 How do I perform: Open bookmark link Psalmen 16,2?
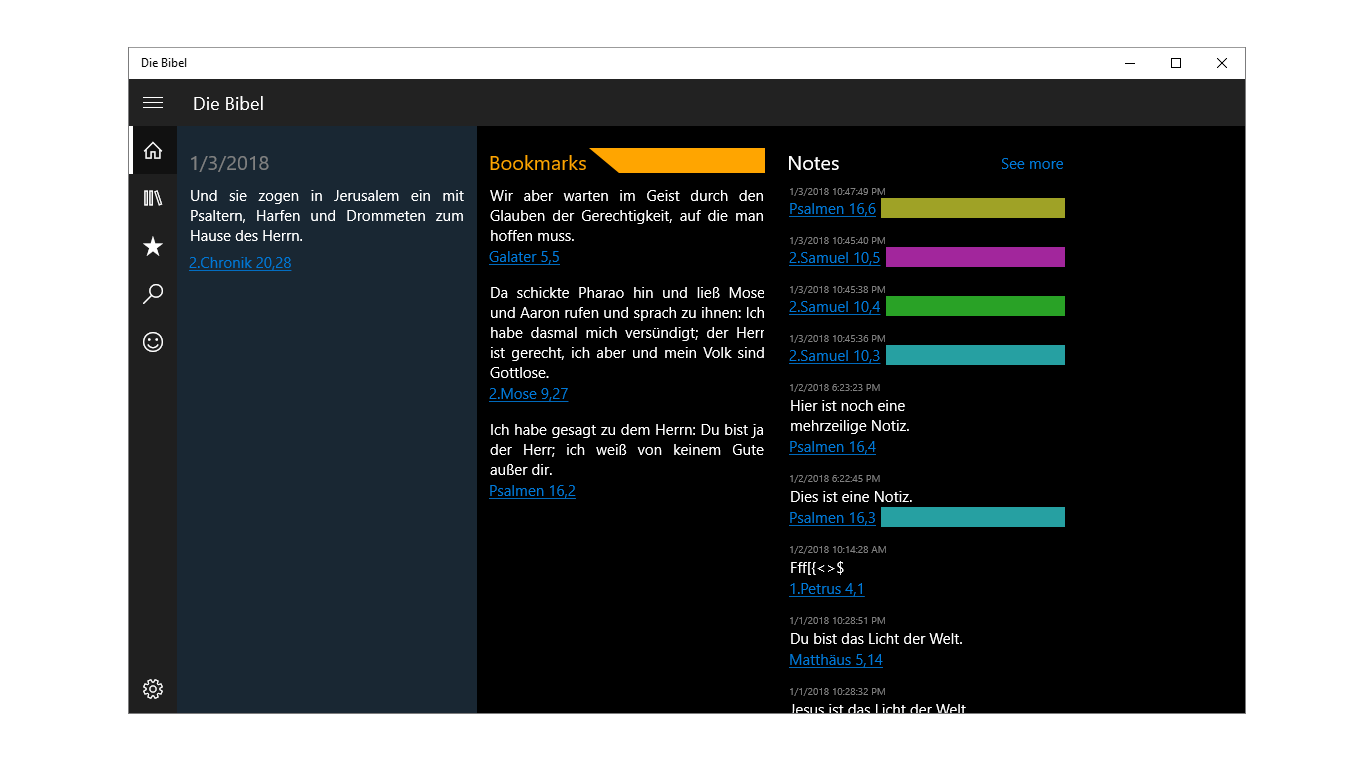click(532, 491)
